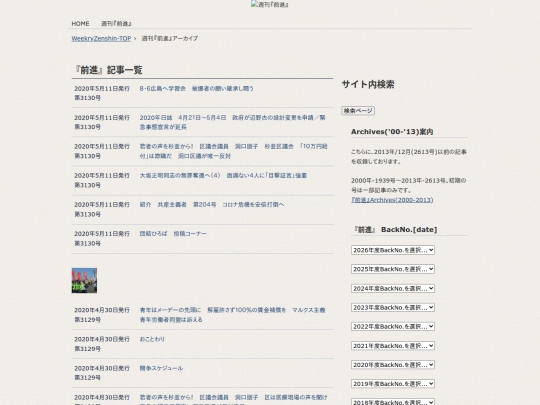
Task: Select date text beside おことわり article
Action: (102, 344)
